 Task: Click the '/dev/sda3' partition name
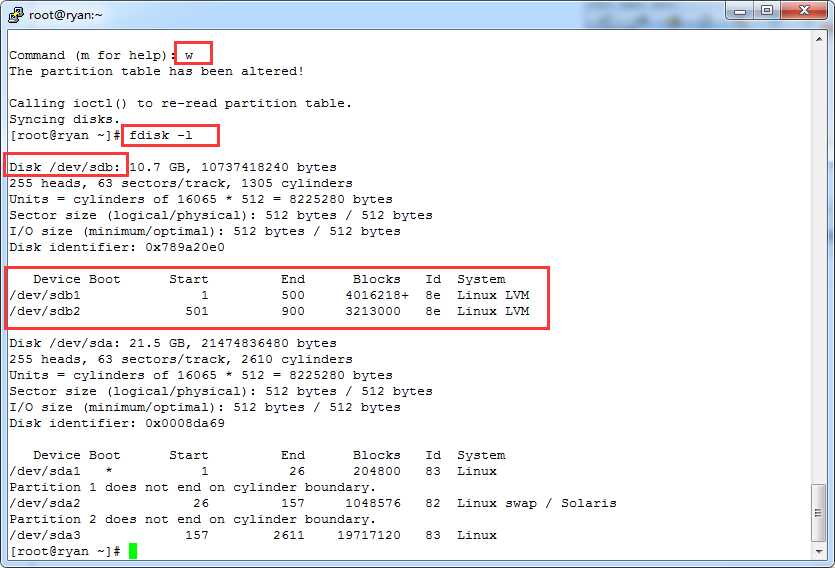point(45,535)
